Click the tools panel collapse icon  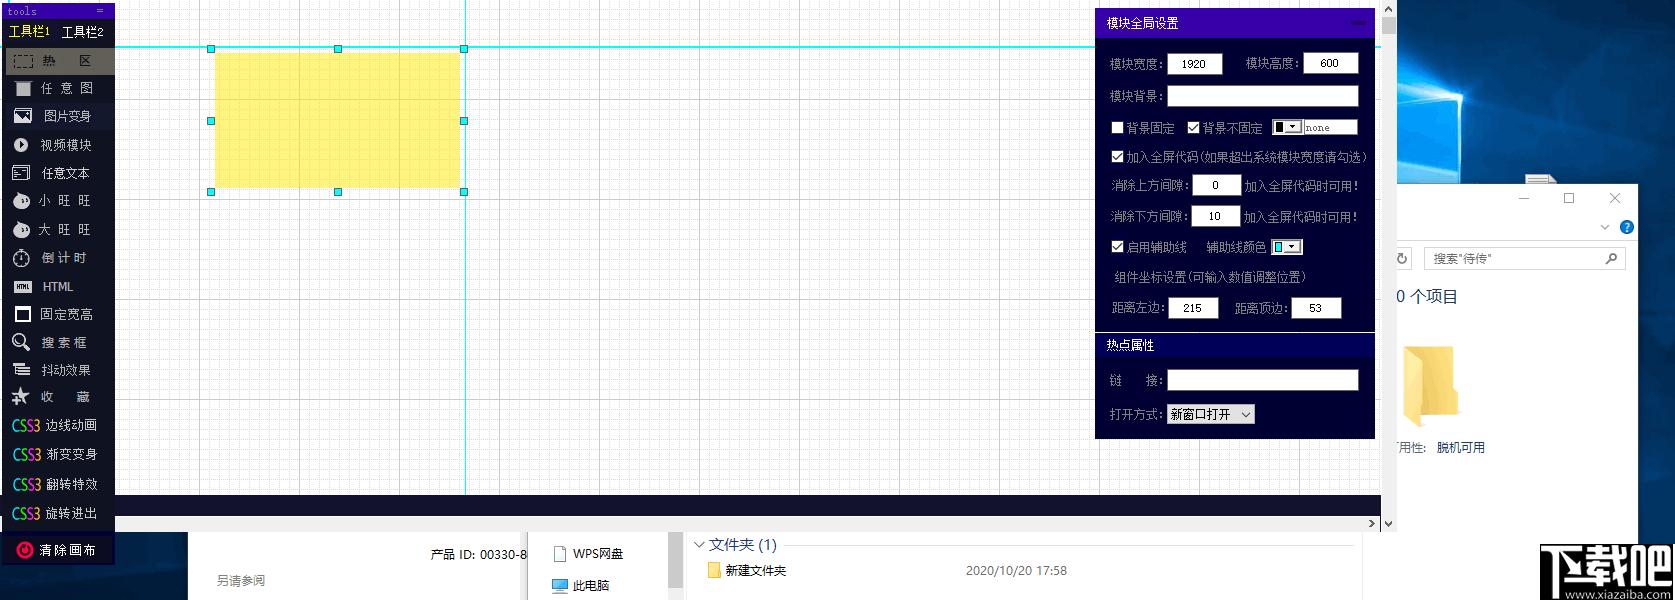pyautogui.click(x=100, y=11)
